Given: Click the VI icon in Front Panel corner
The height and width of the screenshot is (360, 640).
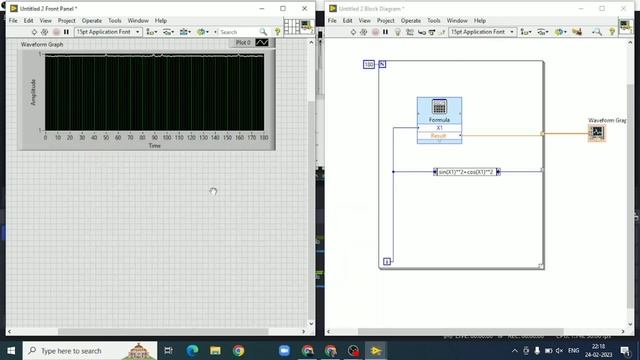Looking at the screenshot, I should click(307, 27).
